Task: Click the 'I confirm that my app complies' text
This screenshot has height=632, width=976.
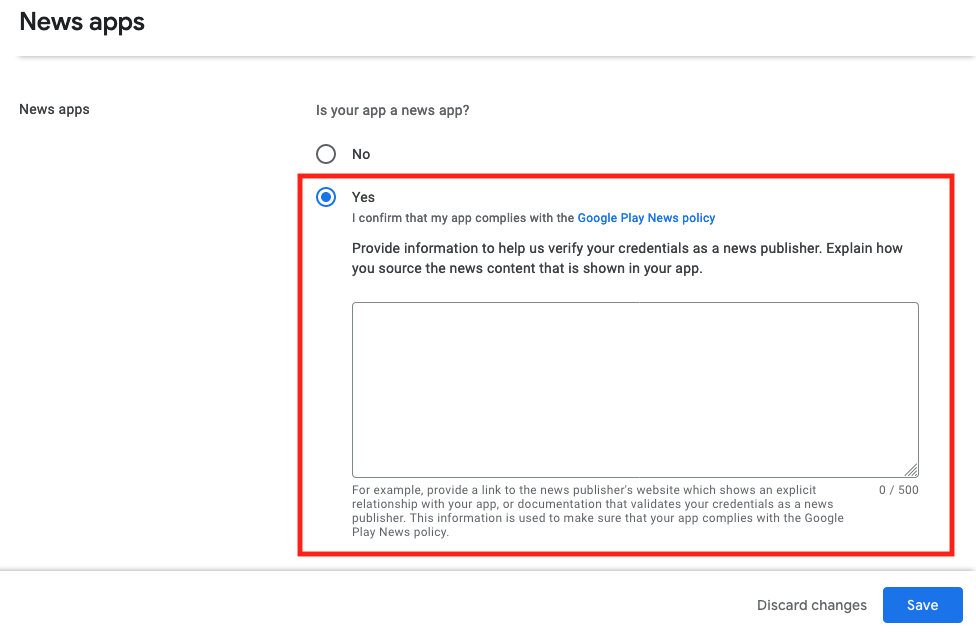Action: point(462,218)
